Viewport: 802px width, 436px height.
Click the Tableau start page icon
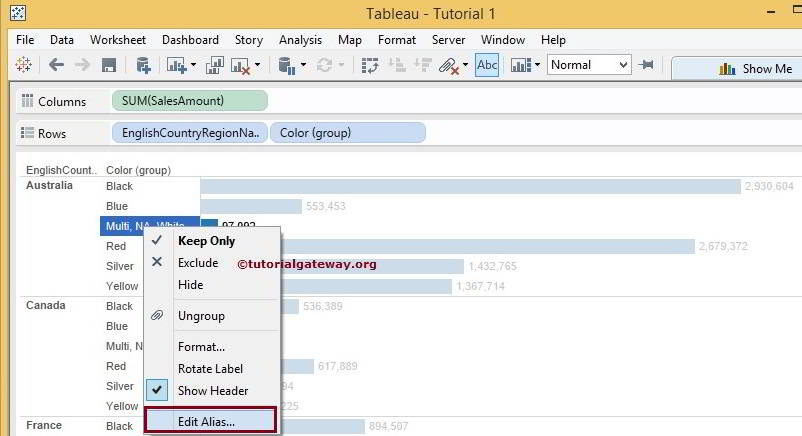[x=23, y=65]
